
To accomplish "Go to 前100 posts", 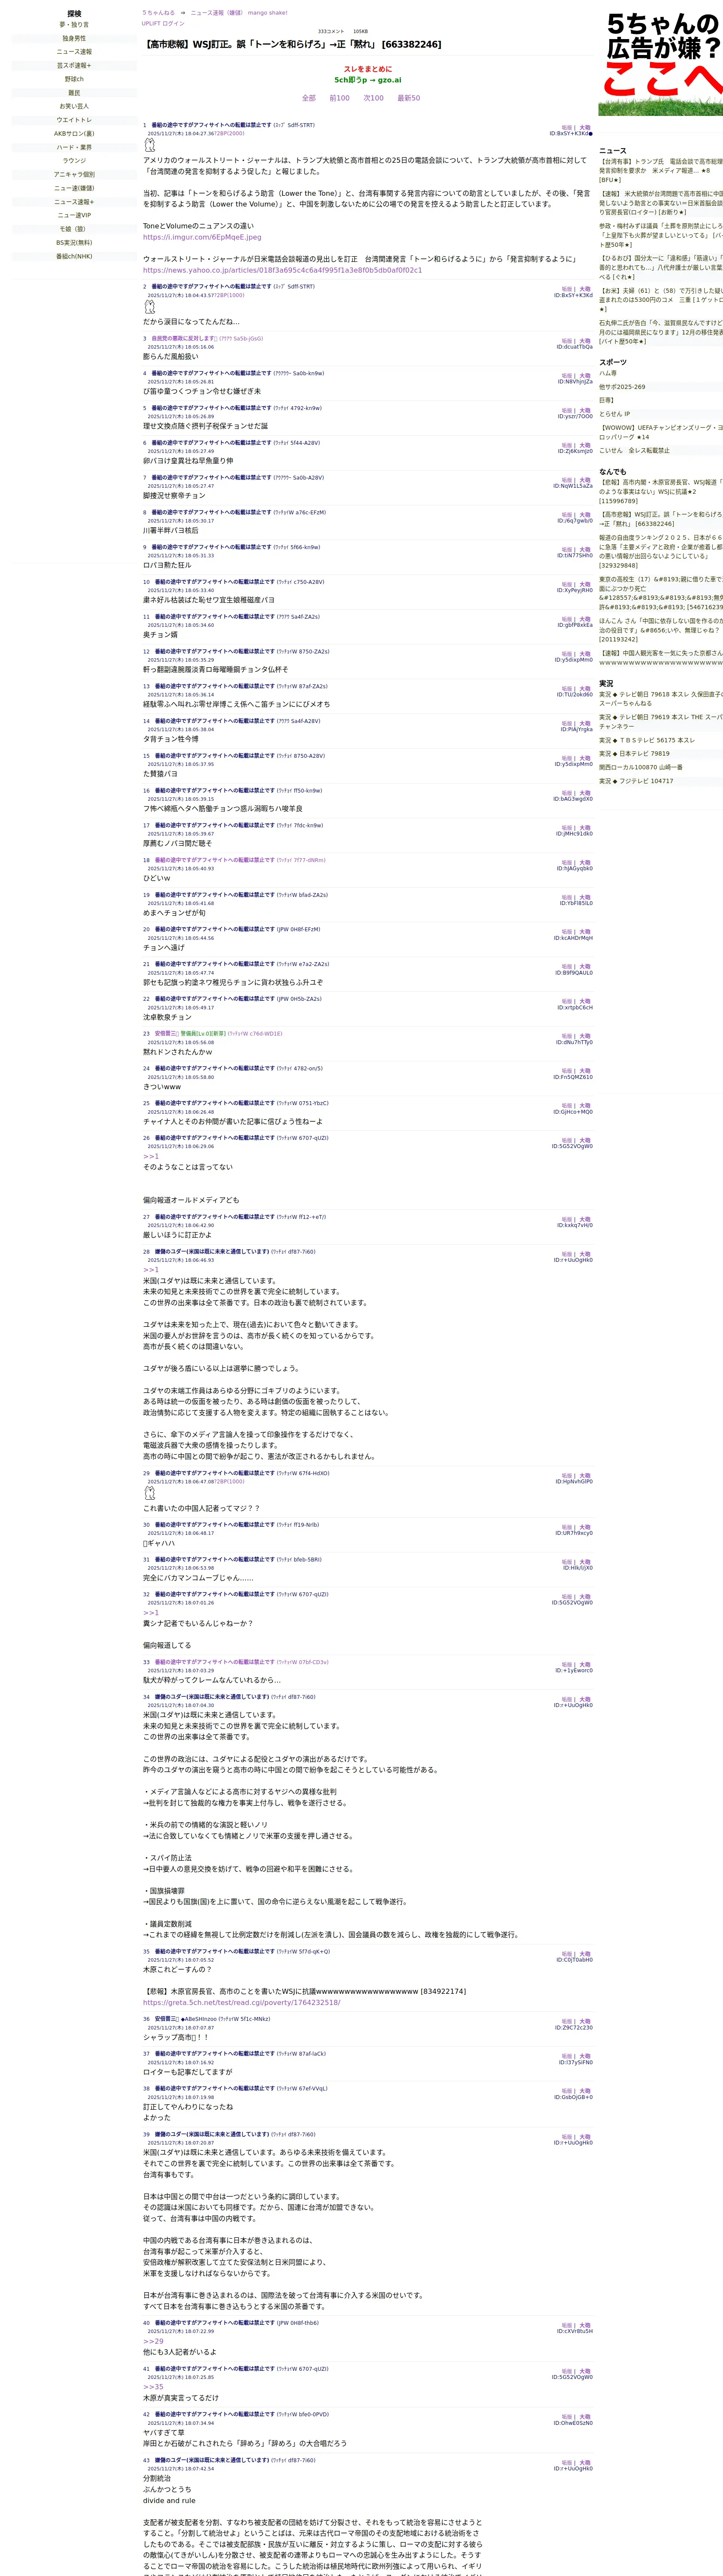I will (339, 98).
